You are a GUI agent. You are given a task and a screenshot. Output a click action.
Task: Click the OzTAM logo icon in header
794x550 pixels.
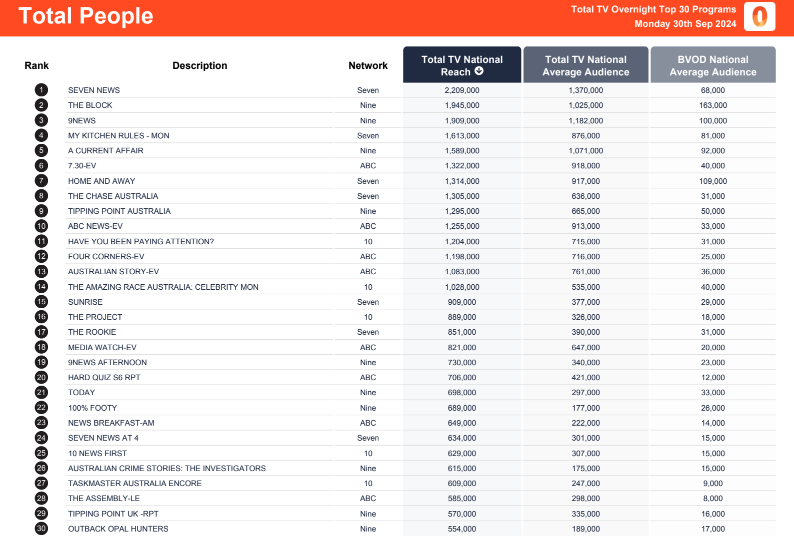click(x=759, y=16)
